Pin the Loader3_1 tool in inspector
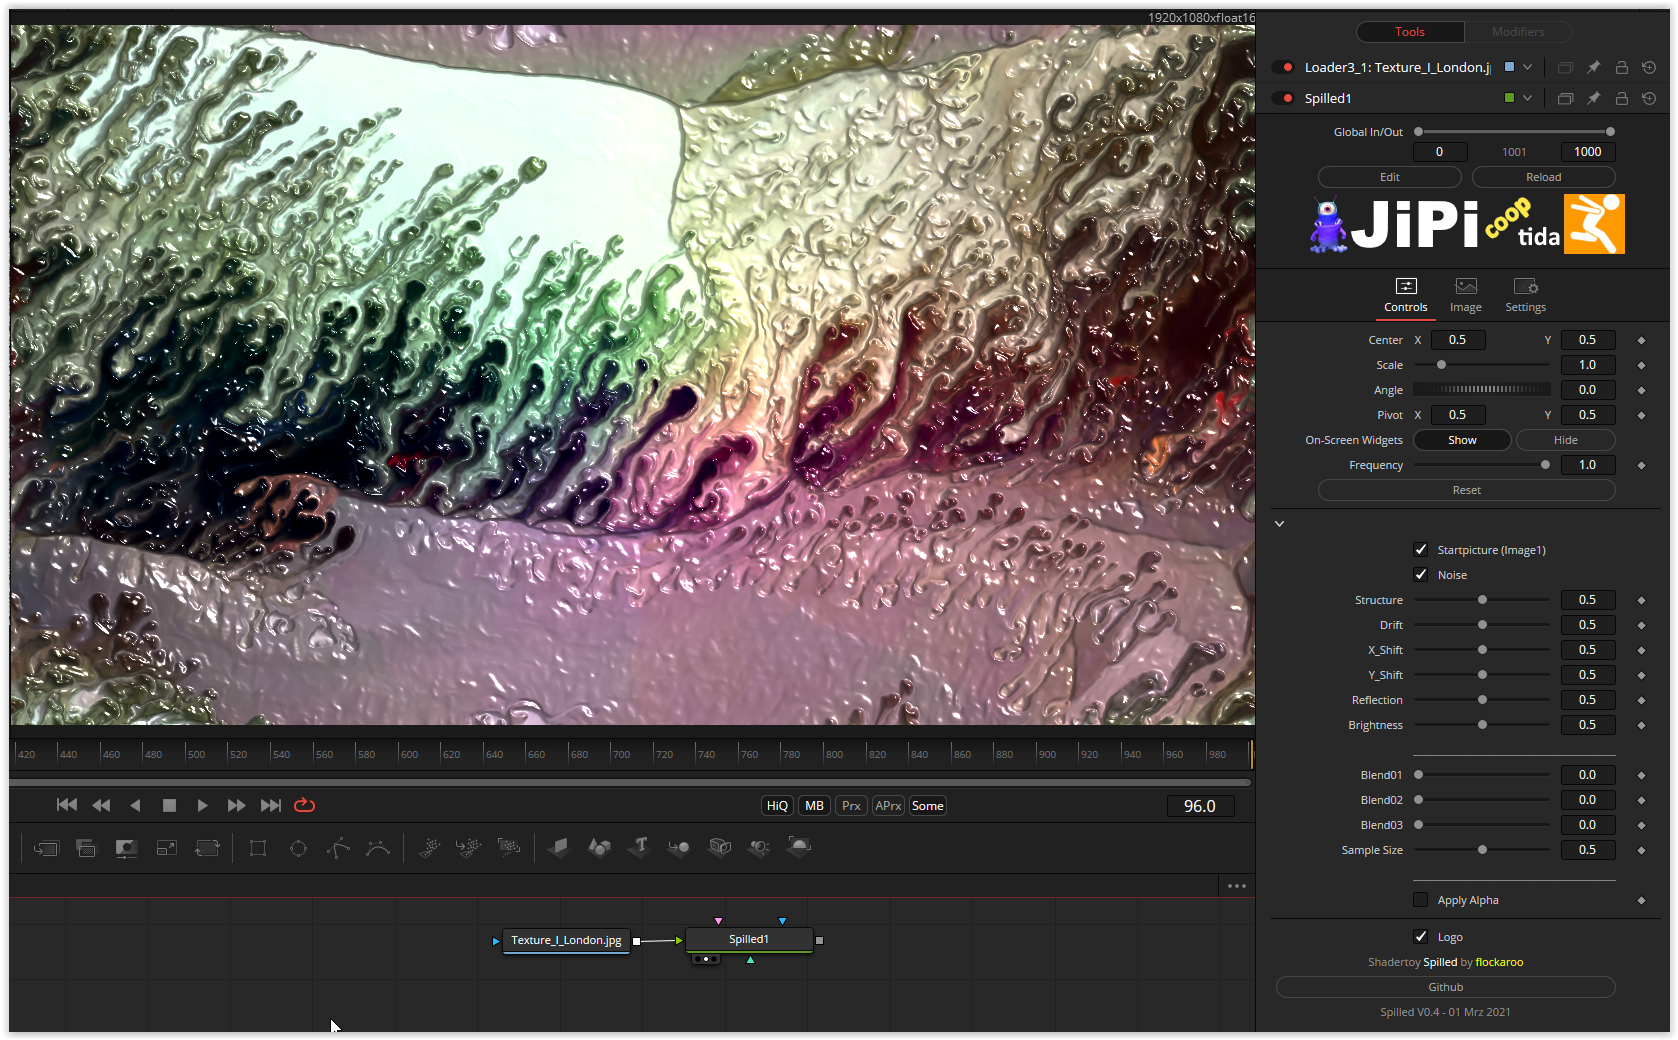The width and height of the screenshot is (1678, 1040). (x=1594, y=67)
